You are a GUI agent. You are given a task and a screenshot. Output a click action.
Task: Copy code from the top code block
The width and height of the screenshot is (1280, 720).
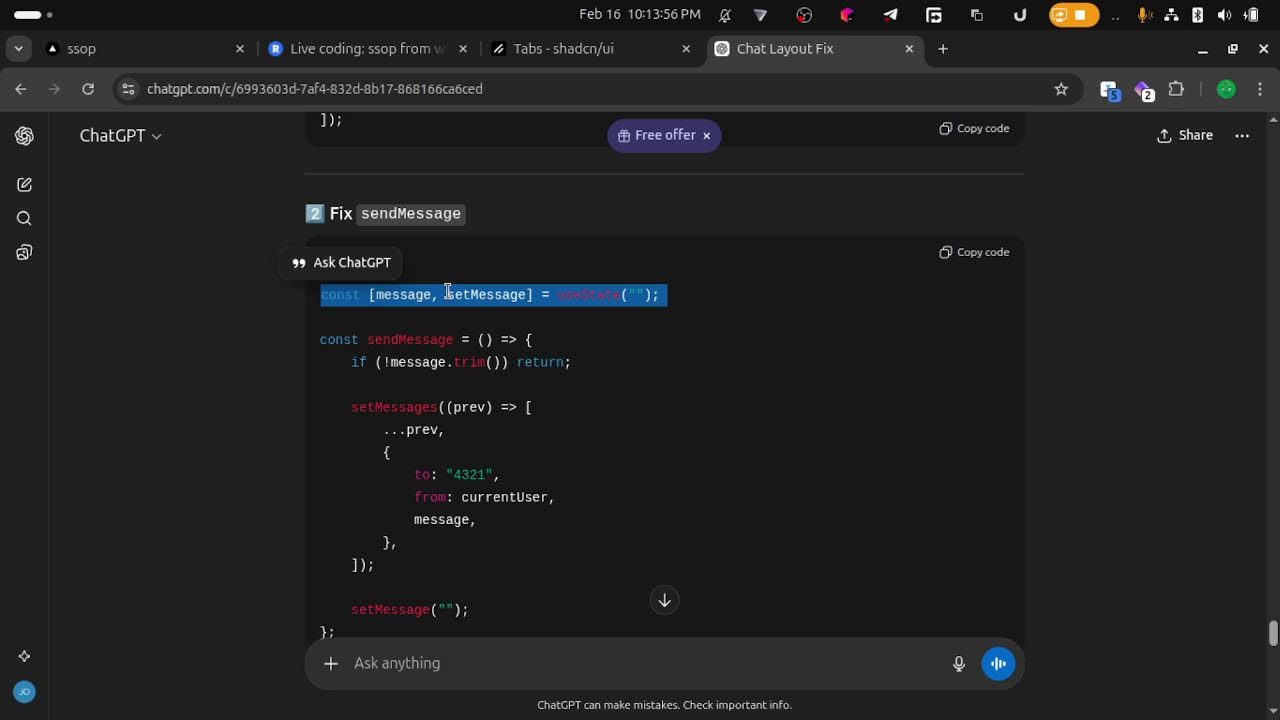(x=974, y=128)
